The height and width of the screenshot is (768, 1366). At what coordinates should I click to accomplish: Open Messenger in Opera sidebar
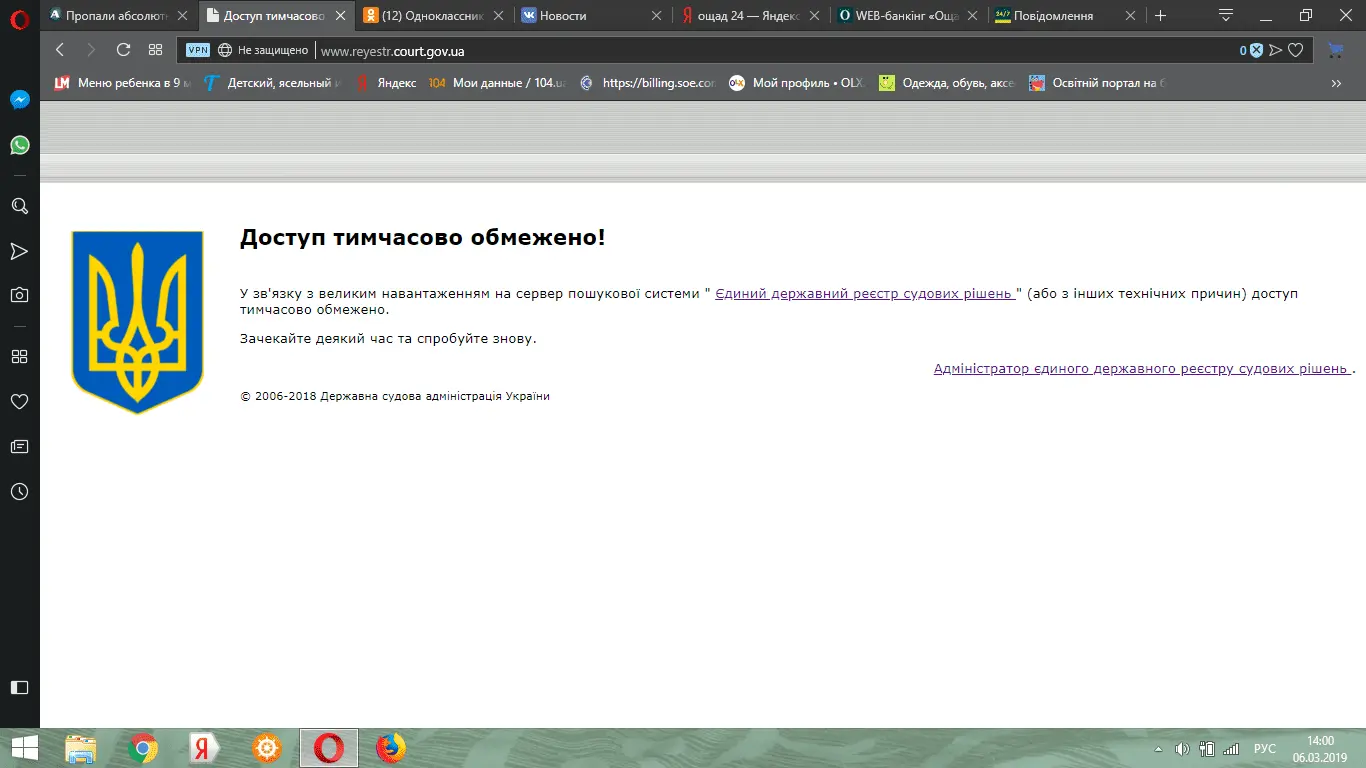(x=19, y=100)
